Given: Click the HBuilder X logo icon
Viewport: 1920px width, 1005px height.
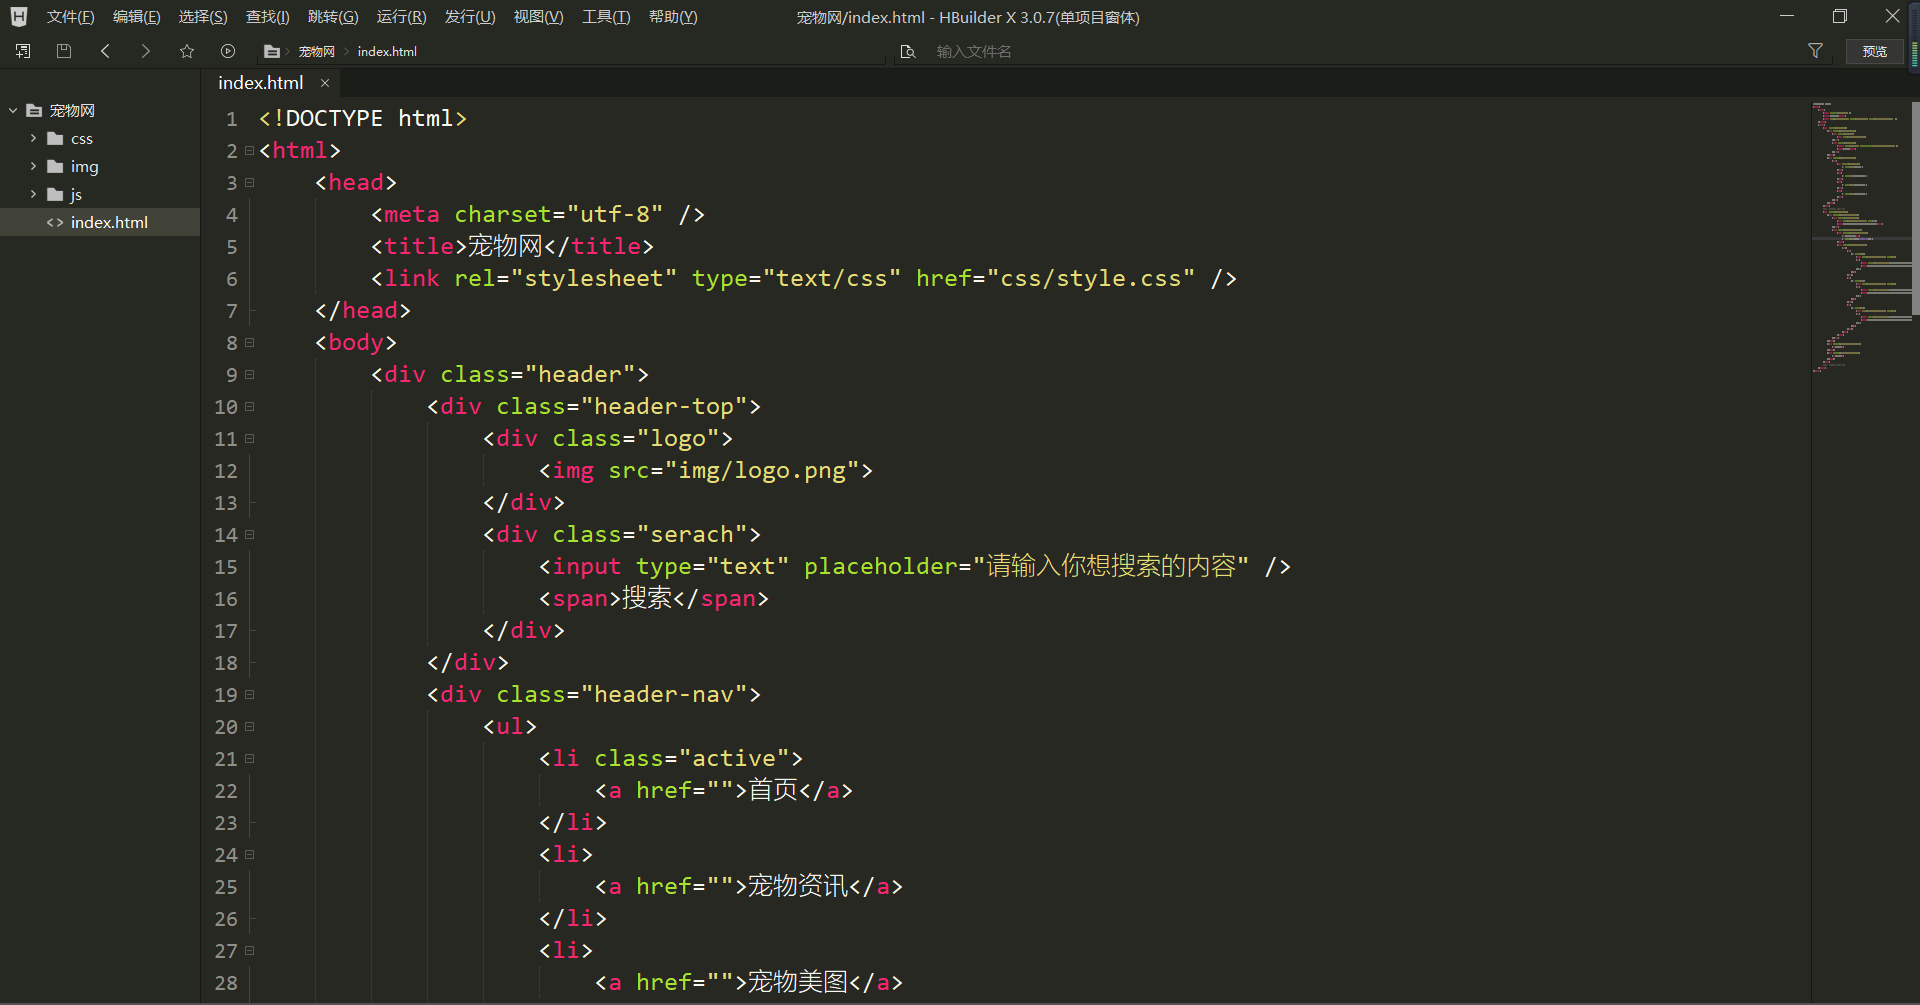Looking at the screenshot, I should click(x=19, y=17).
